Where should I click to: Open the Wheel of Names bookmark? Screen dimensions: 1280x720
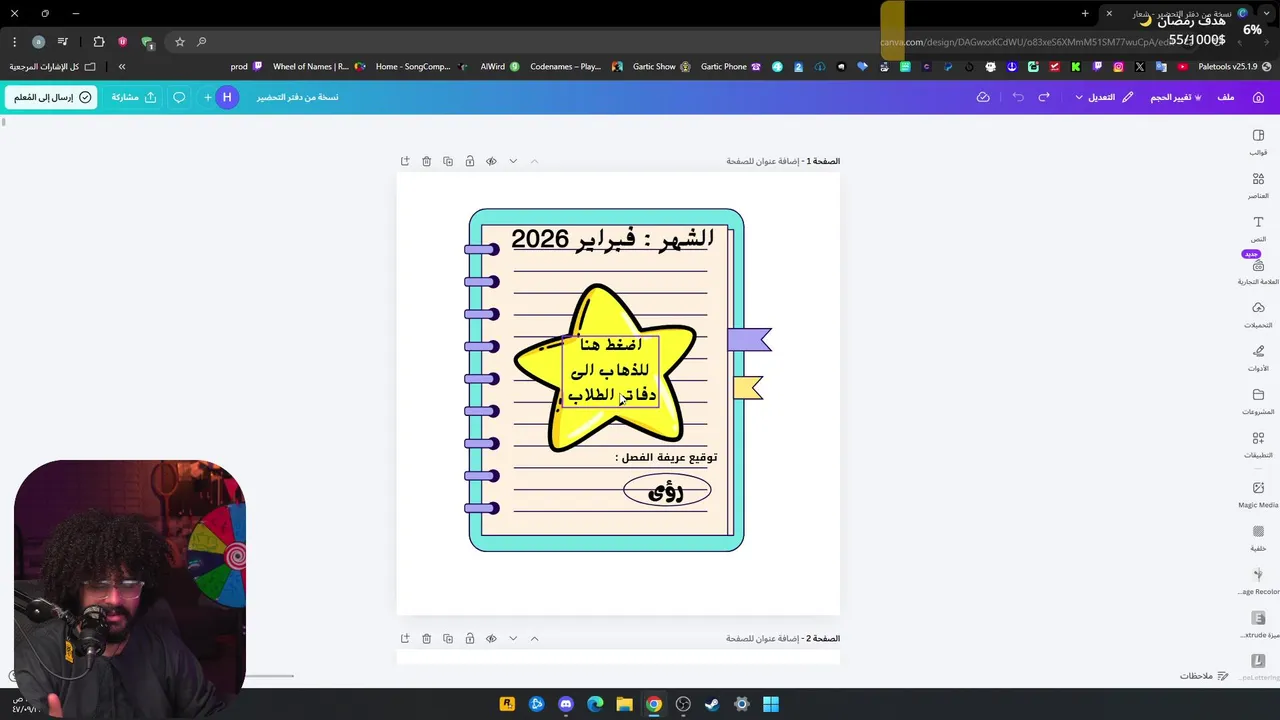317,67
